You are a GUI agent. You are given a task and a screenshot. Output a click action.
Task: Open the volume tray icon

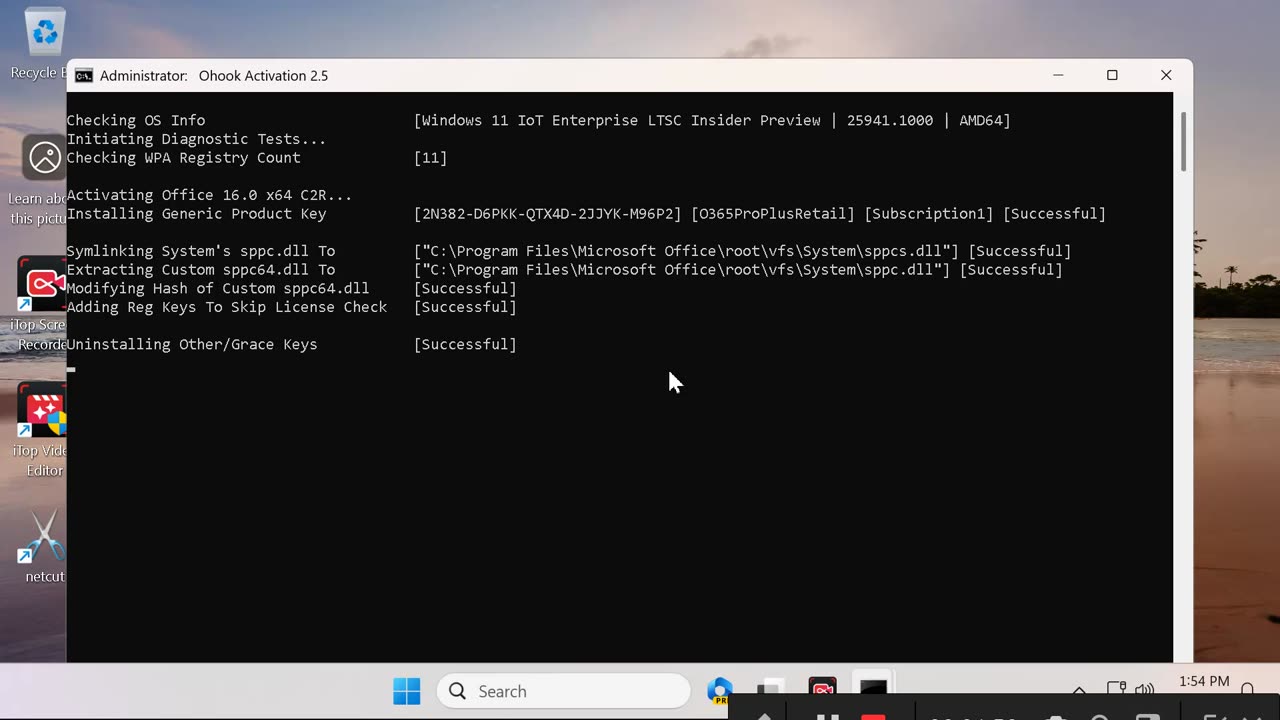[1144, 689]
